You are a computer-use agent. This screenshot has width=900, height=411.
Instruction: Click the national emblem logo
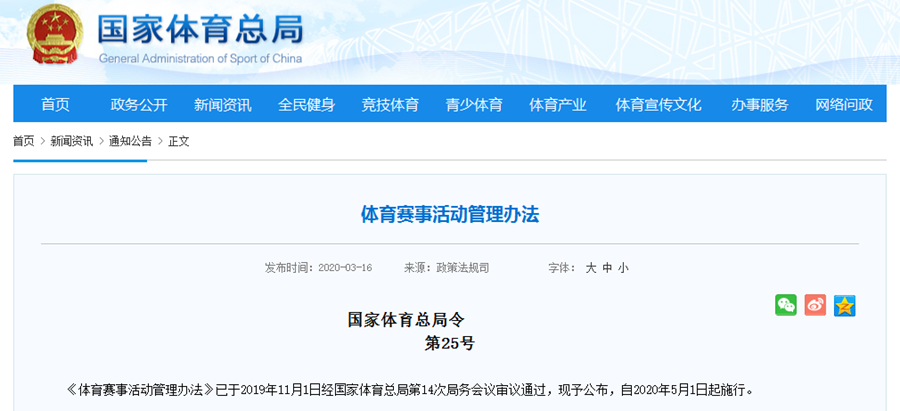[55, 33]
